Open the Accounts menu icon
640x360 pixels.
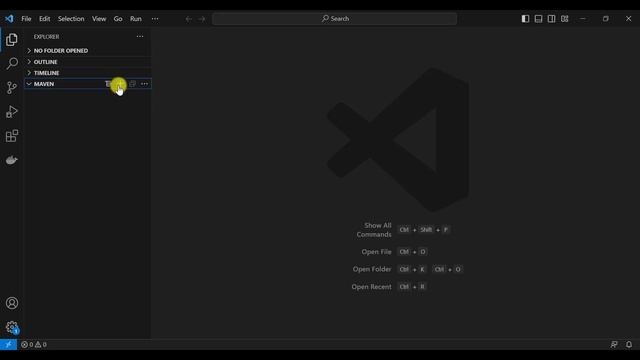12,303
